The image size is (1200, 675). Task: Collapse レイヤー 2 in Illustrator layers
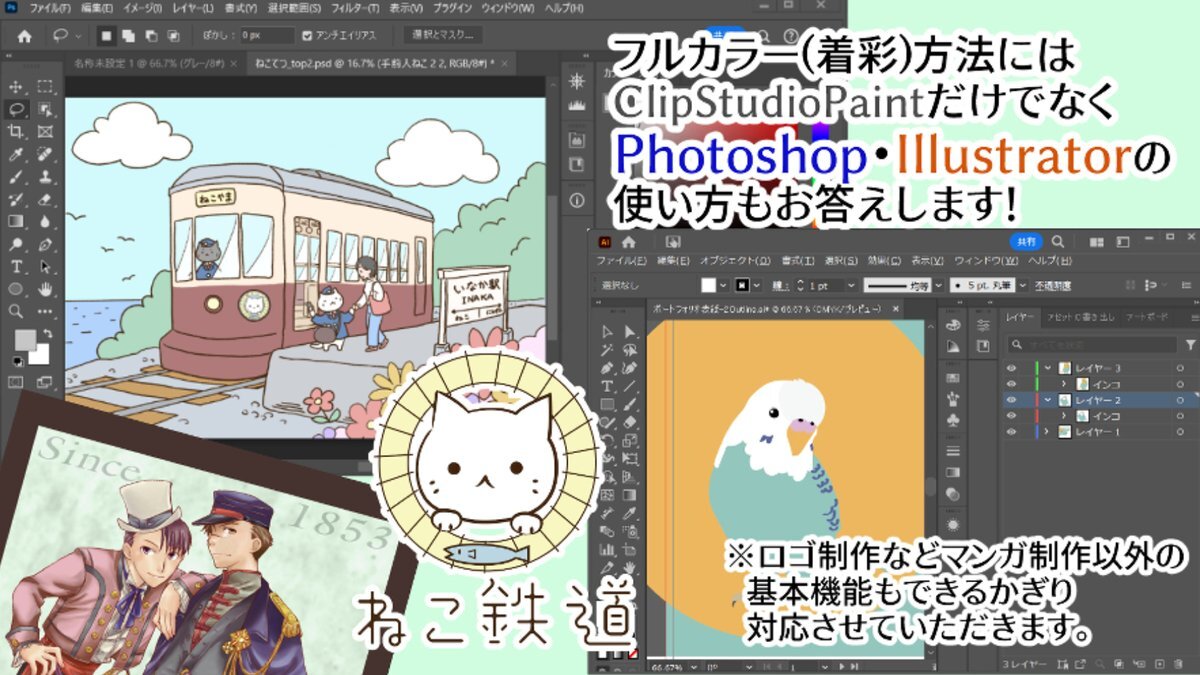[x=1047, y=399]
